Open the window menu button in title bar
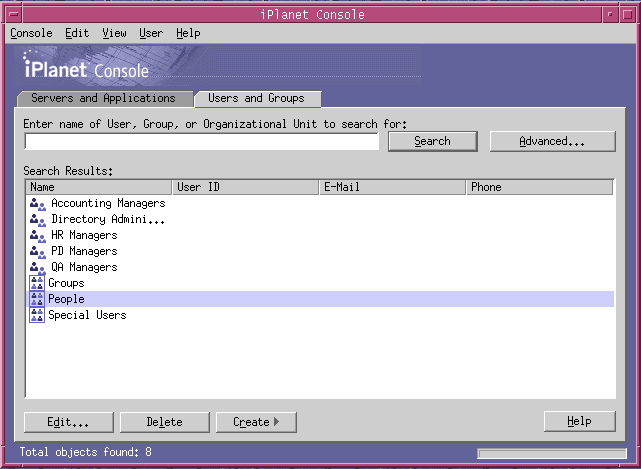The image size is (641, 469). point(13,15)
